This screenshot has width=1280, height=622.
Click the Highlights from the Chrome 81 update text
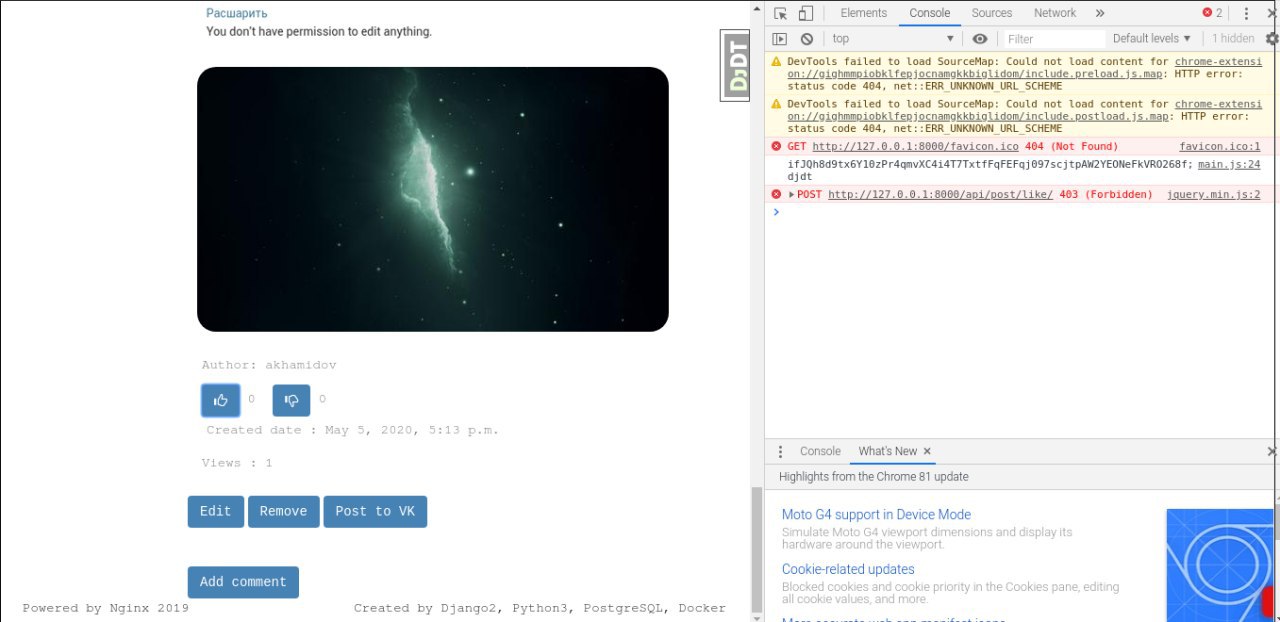coord(873,477)
